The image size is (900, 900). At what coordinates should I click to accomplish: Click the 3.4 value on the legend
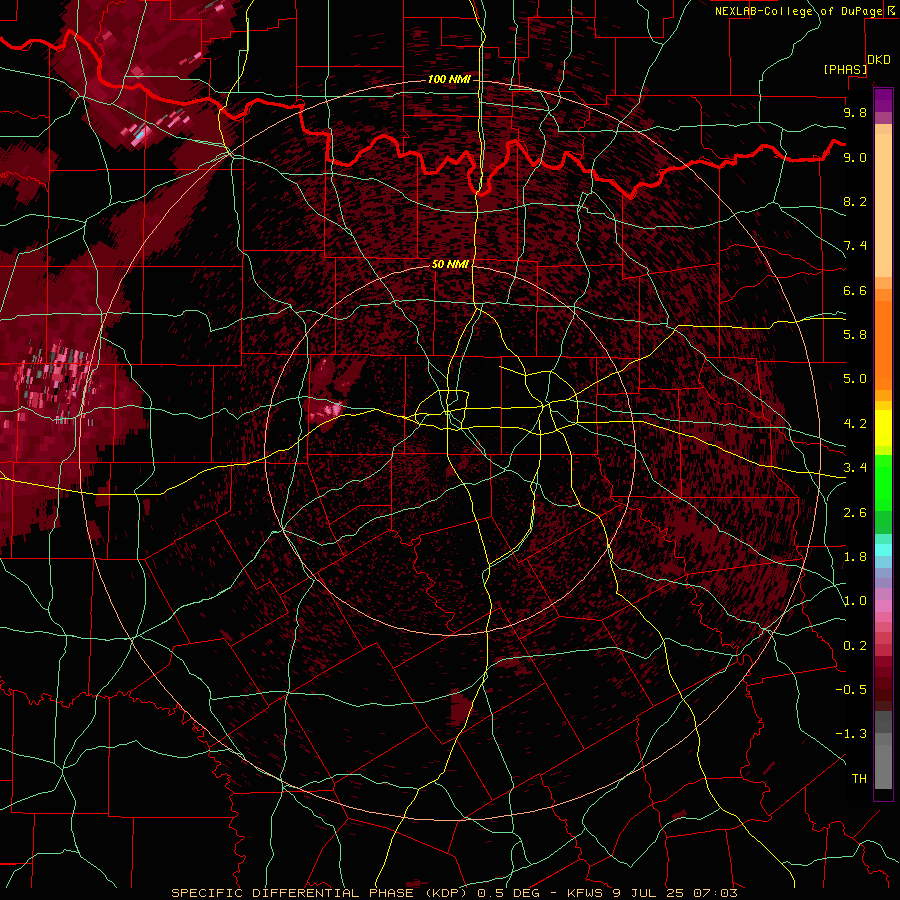855,468
